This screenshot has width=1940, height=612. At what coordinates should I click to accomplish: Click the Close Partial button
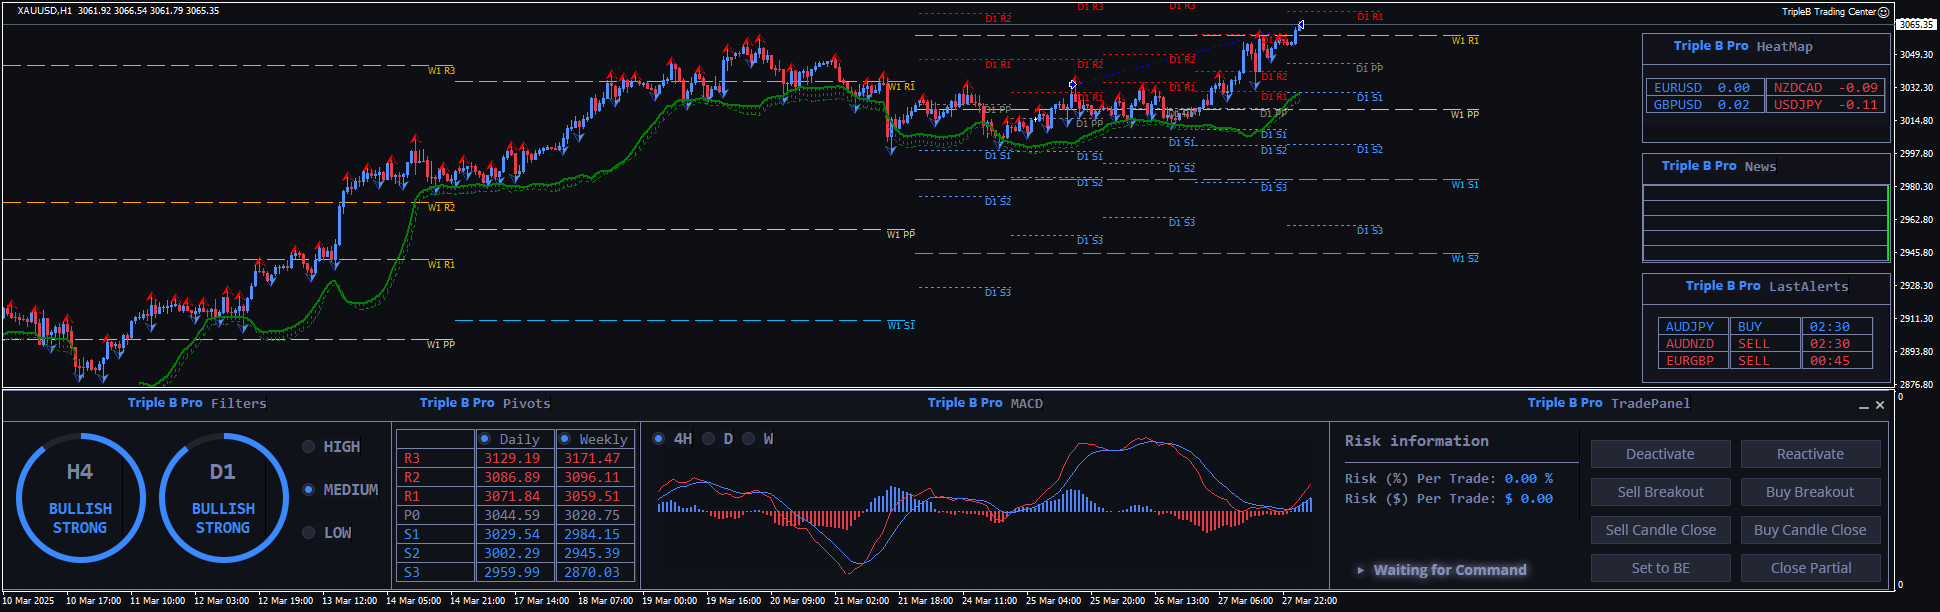pyautogui.click(x=1810, y=568)
